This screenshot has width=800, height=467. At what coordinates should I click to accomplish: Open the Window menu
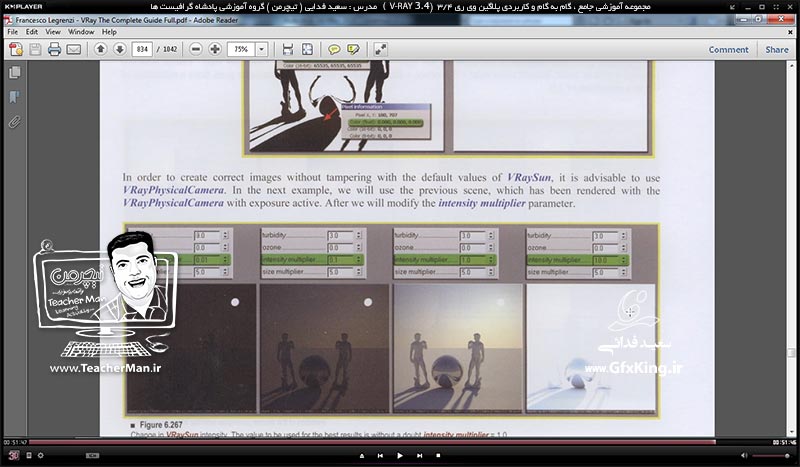pyautogui.click(x=81, y=32)
